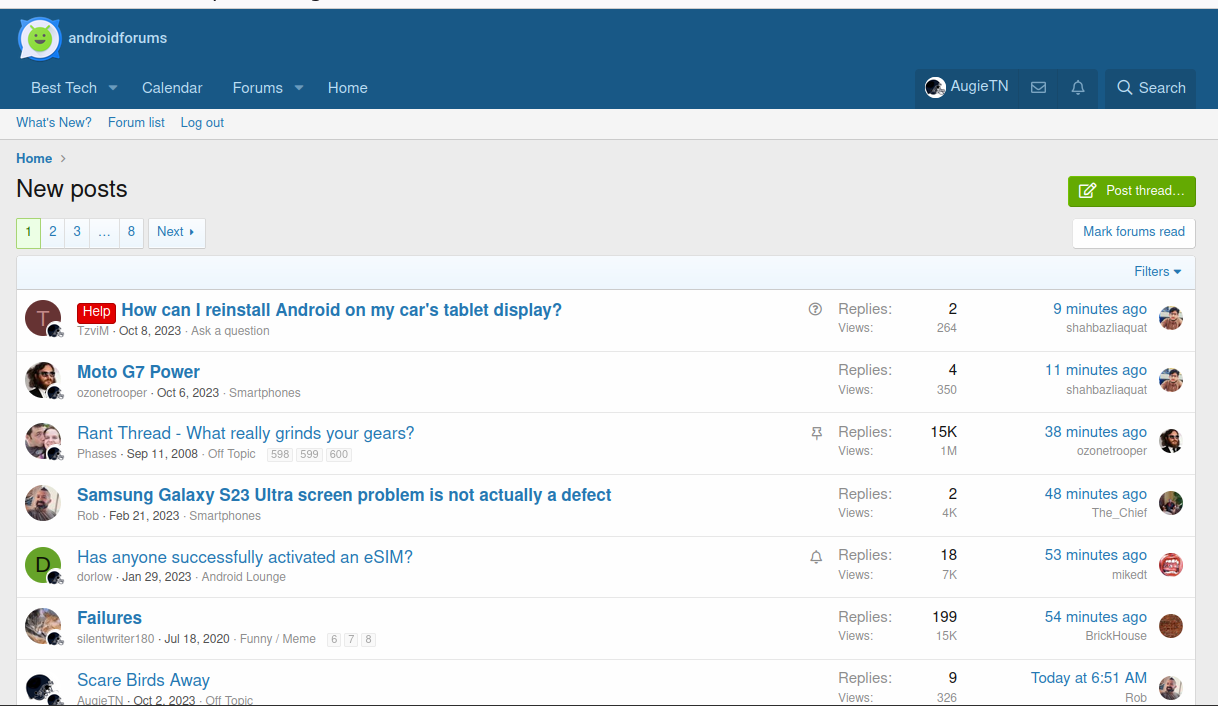Screen dimensions: 1218x706
Task: Click TzviM's avatar icon
Action: coord(43,318)
